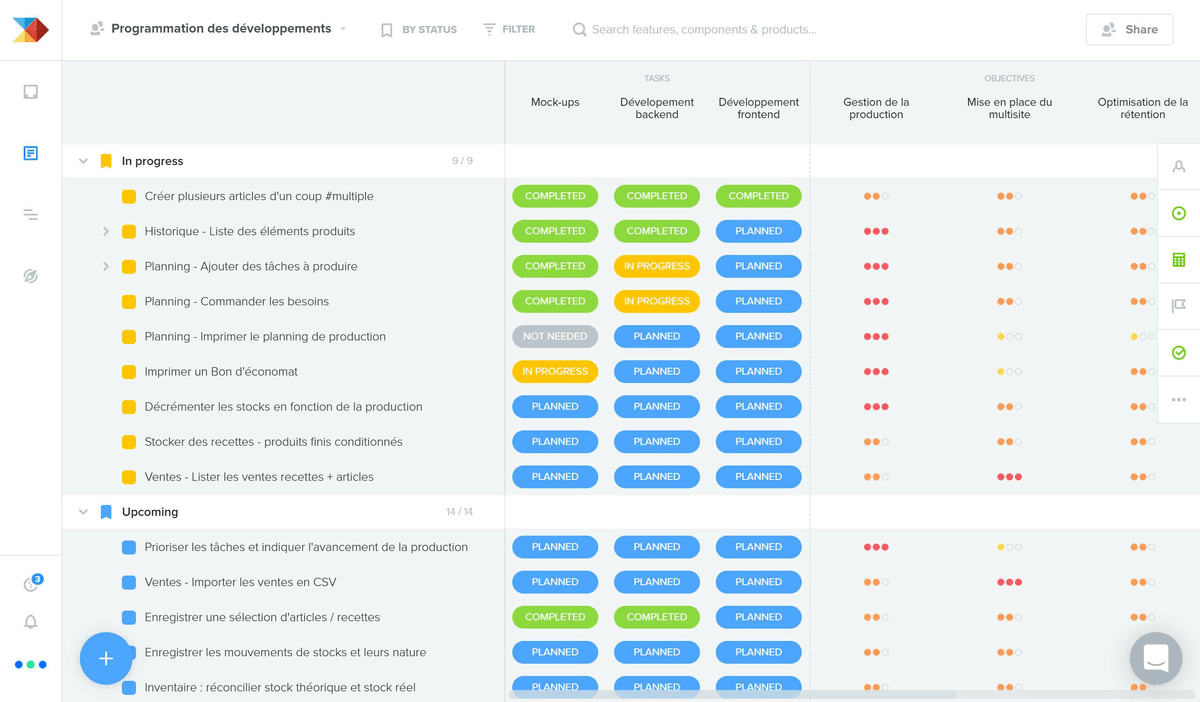Open the score table icon in the right sidebar

[1180, 259]
